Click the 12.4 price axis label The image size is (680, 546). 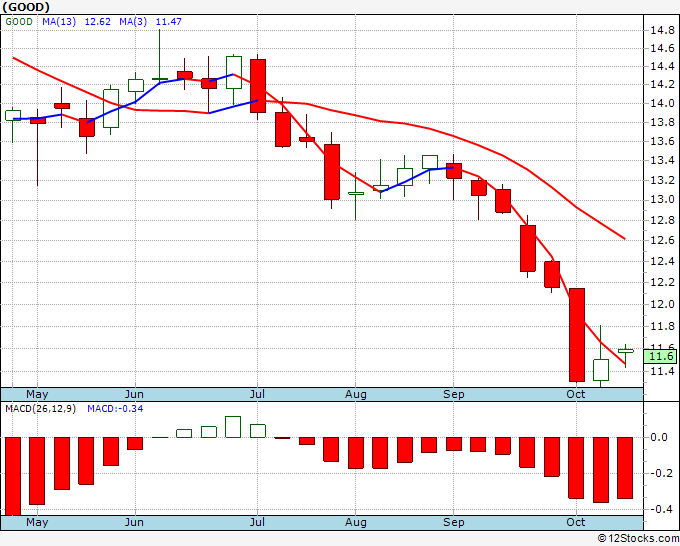click(x=662, y=262)
